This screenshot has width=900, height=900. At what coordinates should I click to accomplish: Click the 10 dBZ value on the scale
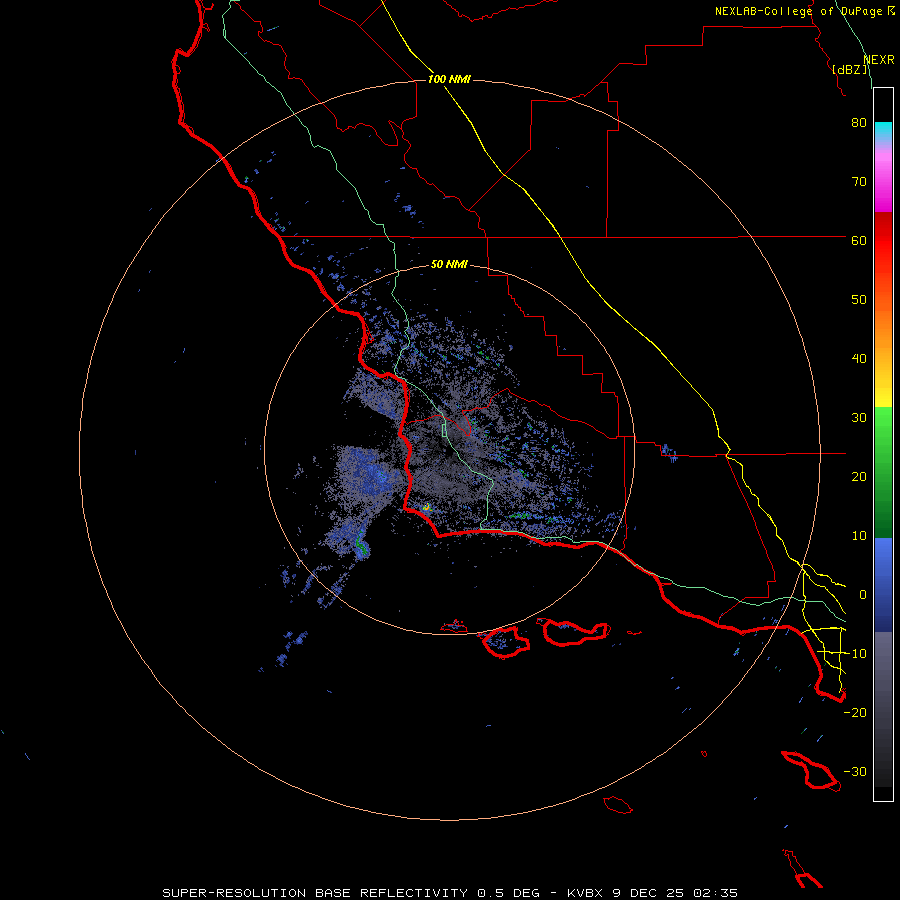(x=859, y=536)
